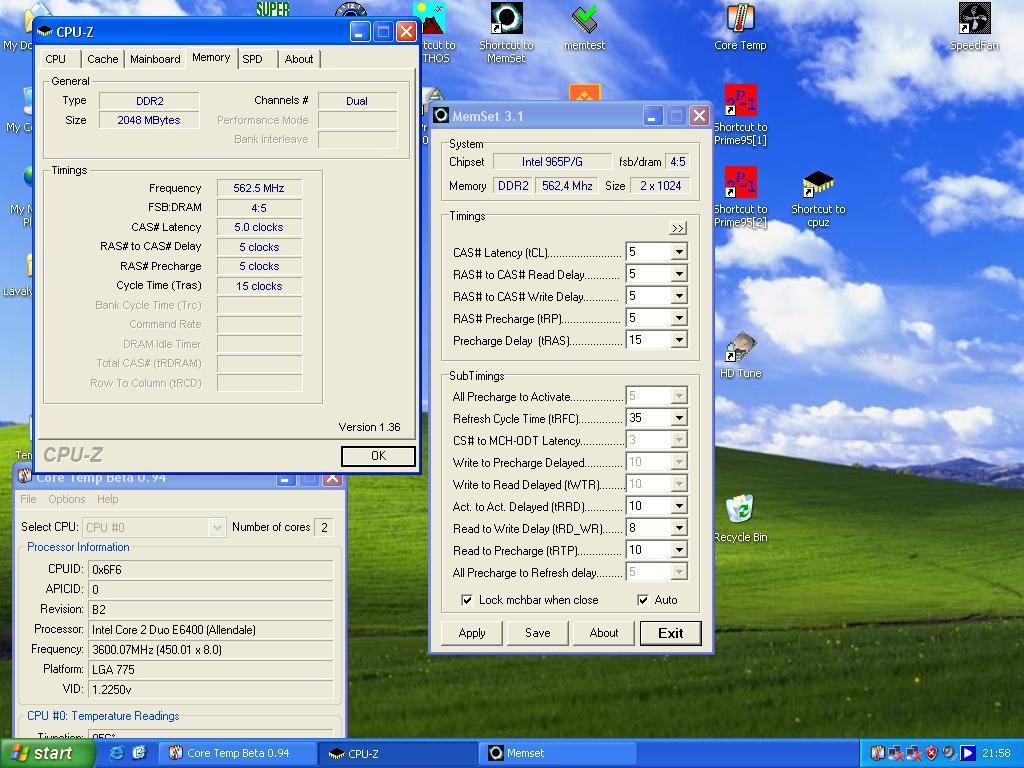Open the Refresh Cycle Time (tRFC) dropdown
The width and height of the screenshot is (1024, 768).
click(x=679, y=418)
